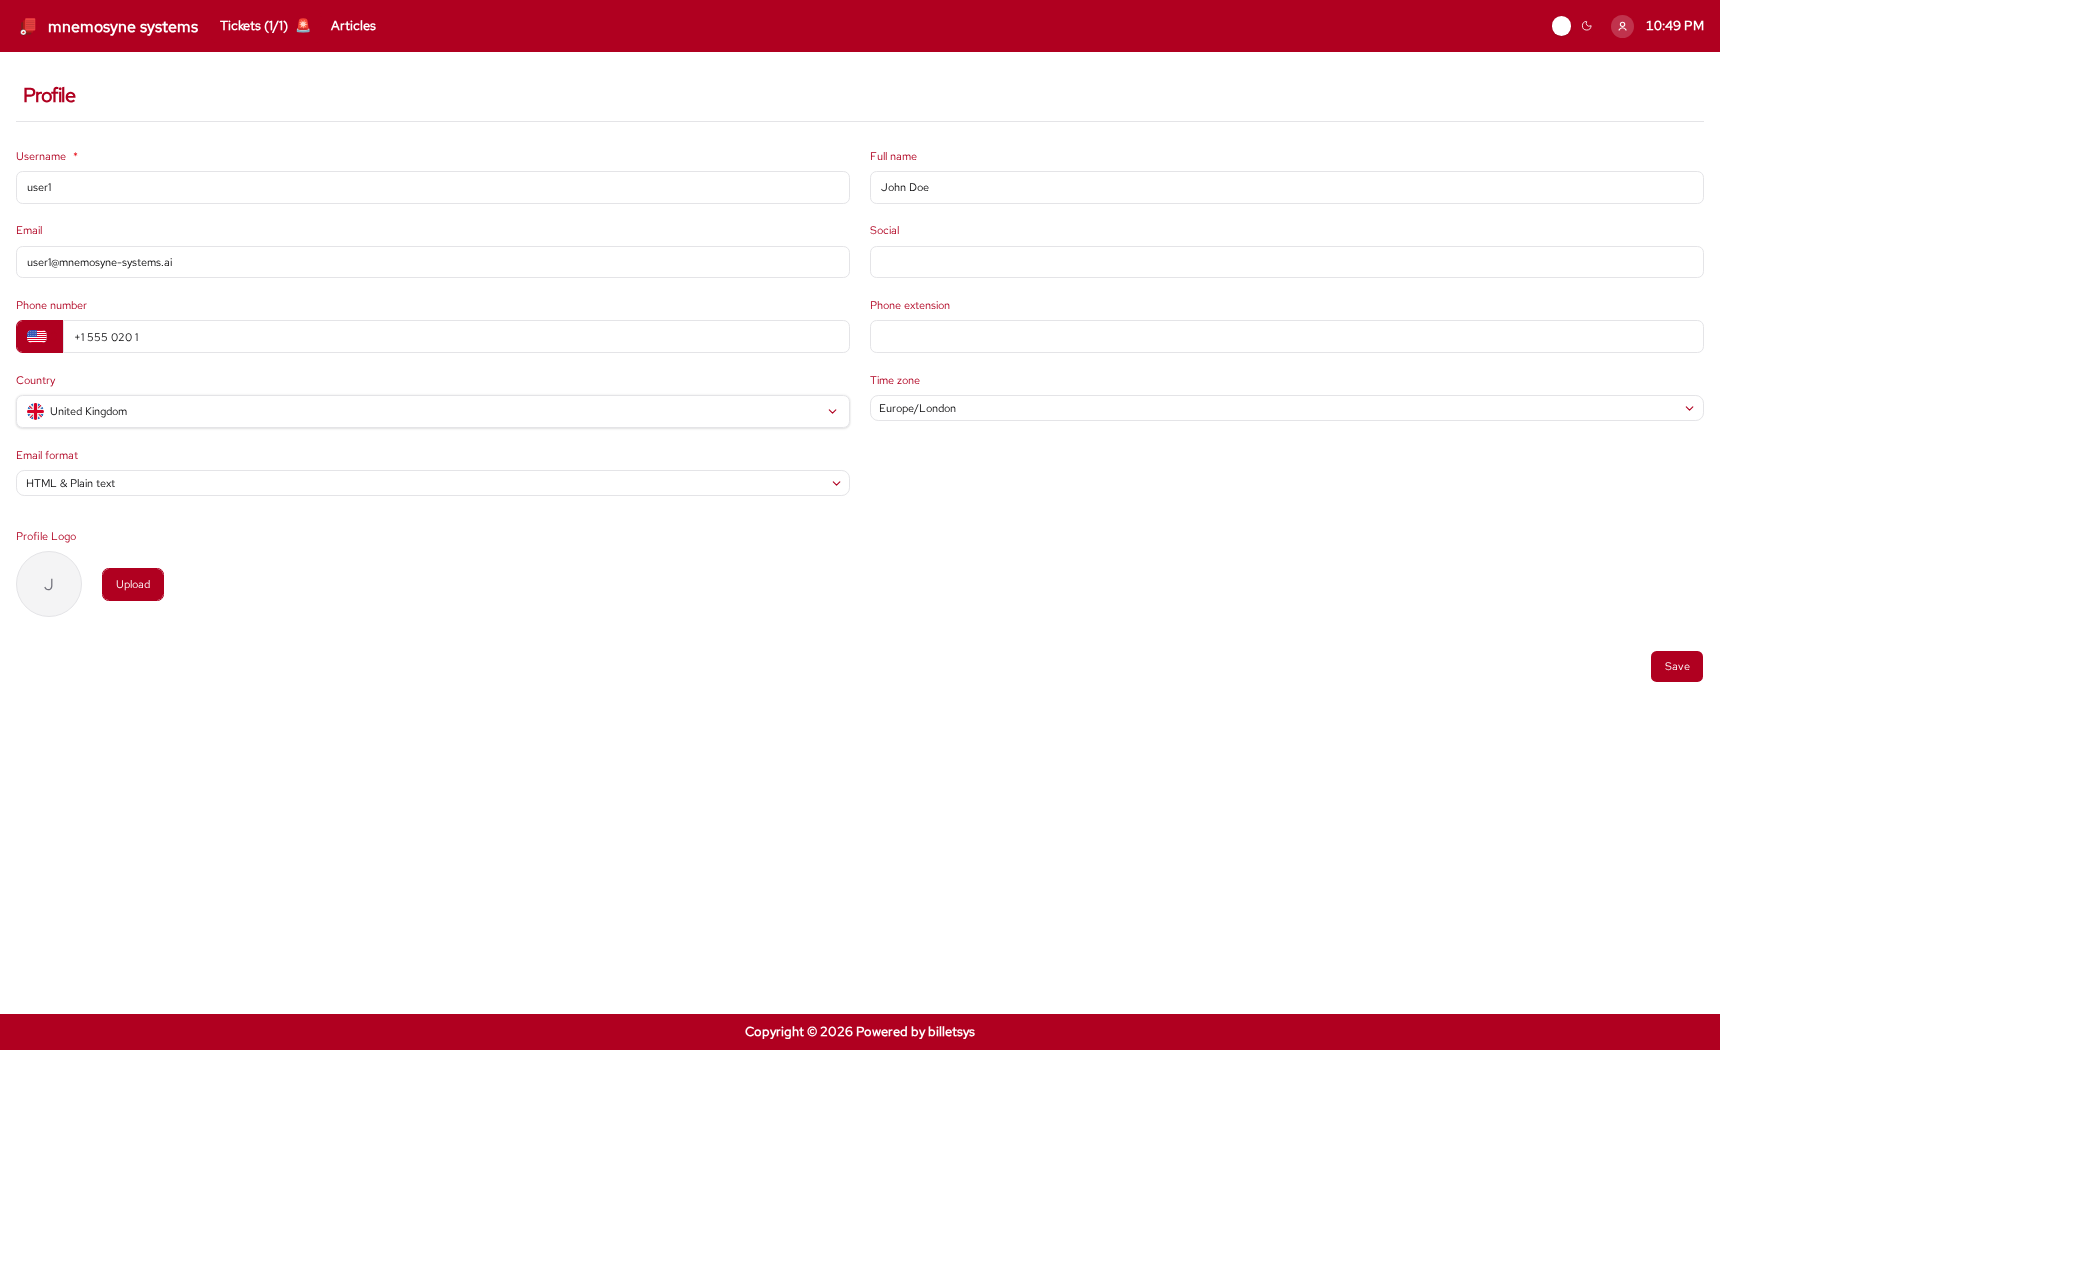Image resolution: width=2098 pixels, height=1280 pixels.
Task: Click the Email format label
Action: point(47,456)
